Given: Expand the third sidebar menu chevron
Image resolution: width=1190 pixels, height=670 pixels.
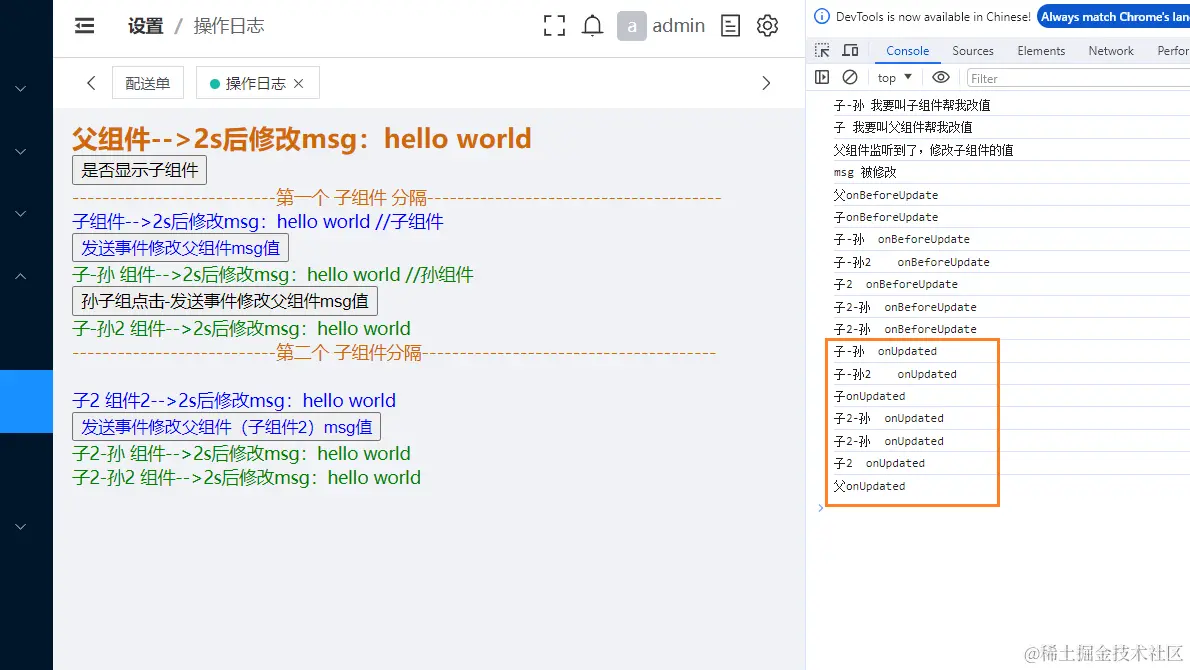Looking at the screenshot, I should point(20,214).
